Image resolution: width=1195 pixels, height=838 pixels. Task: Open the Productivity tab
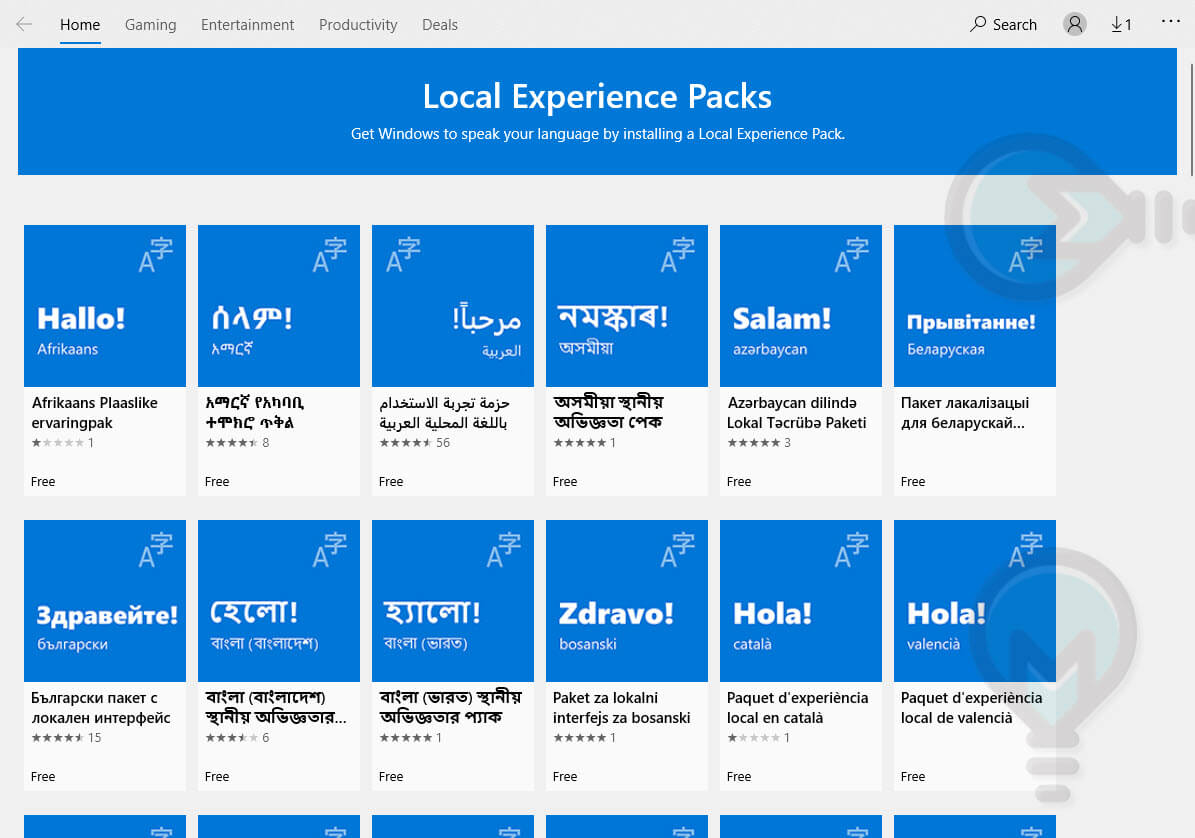[x=358, y=25]
